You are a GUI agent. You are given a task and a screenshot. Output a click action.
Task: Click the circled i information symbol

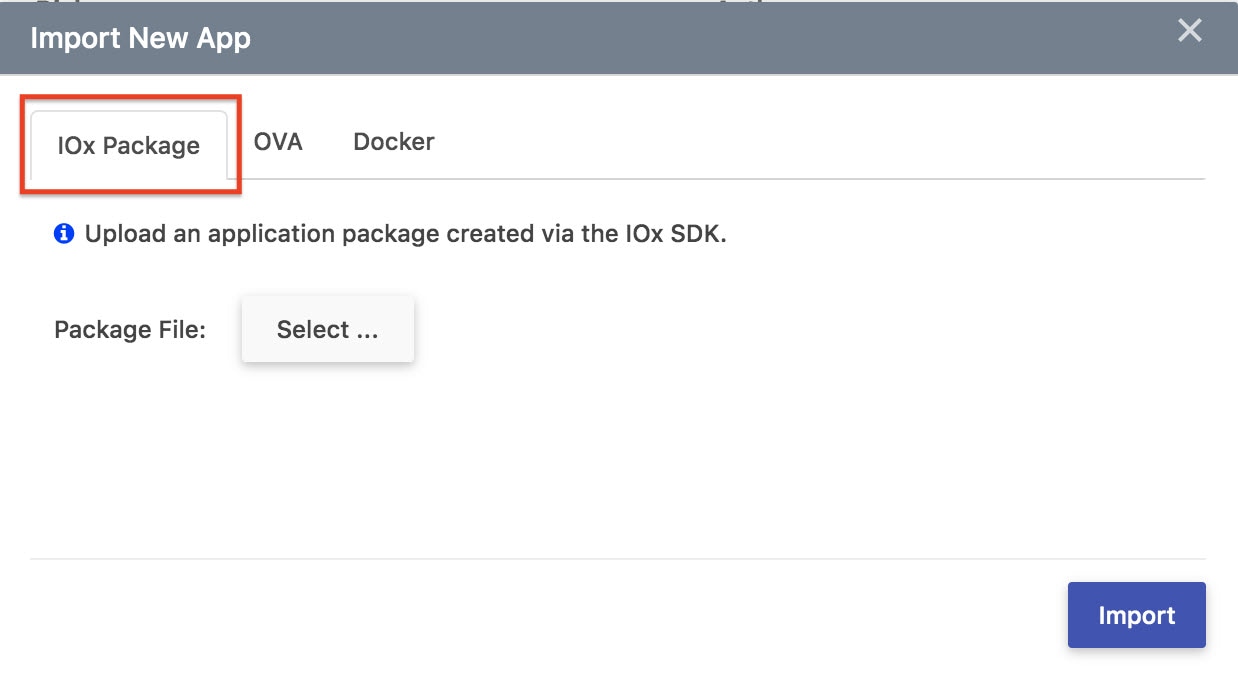[x=64, y=235]
